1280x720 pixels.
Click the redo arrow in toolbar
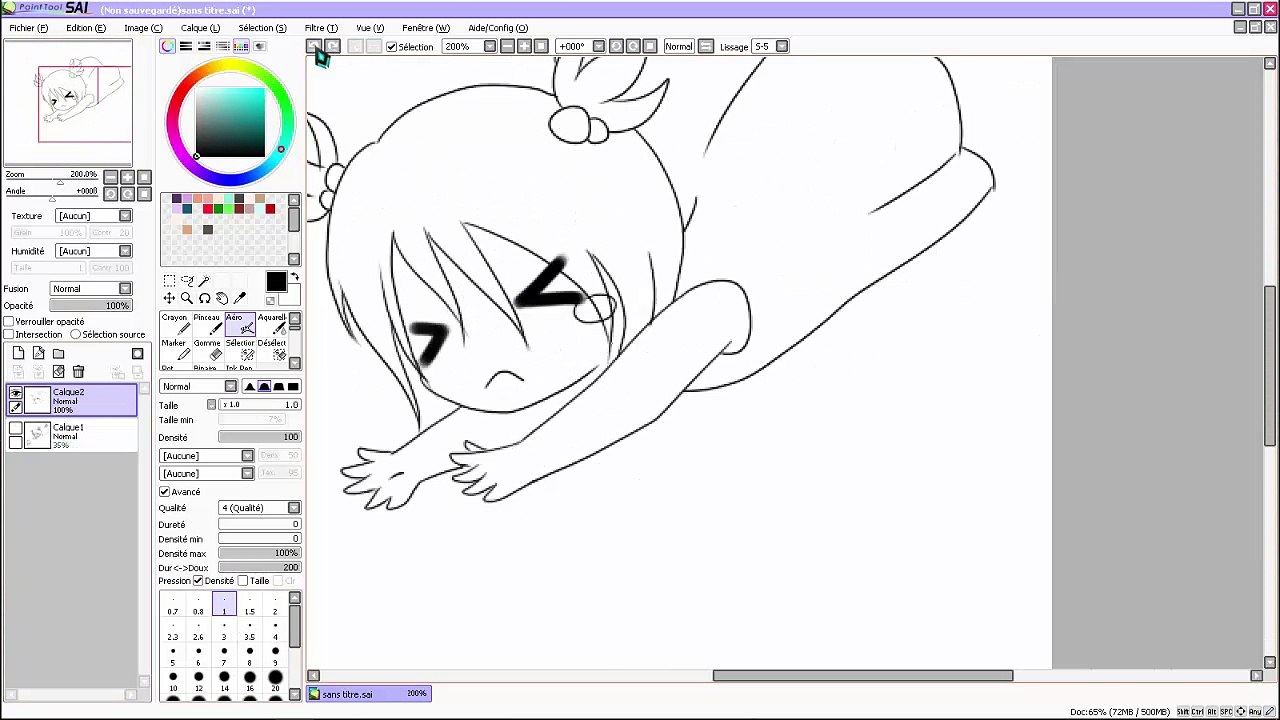[333, 46]
